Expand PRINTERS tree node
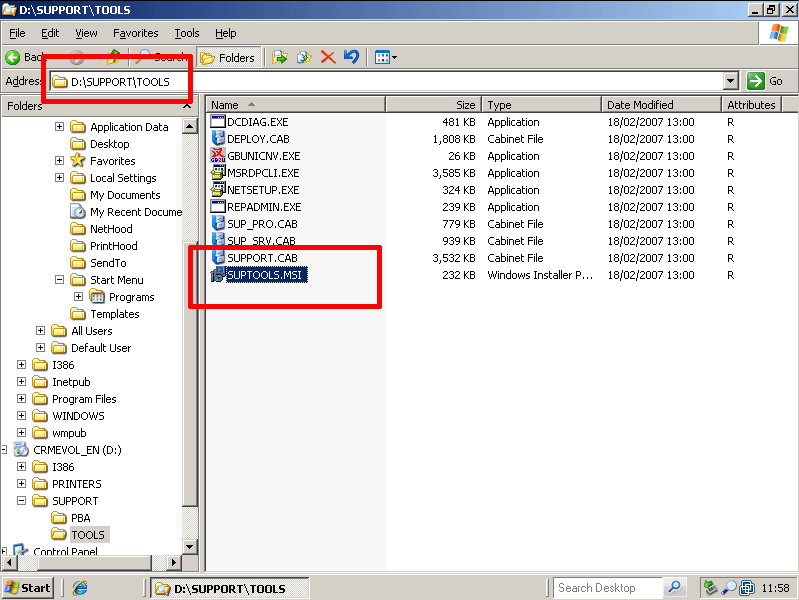This screenshot has height=600, width=799. pos(21,483)
